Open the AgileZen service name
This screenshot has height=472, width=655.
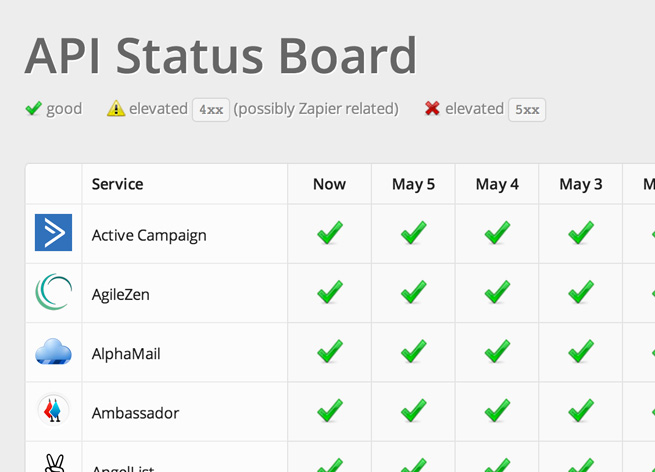coord(120,295)
